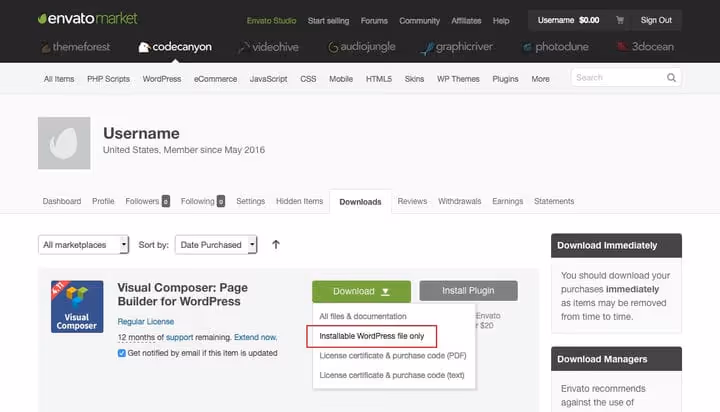Image resolution: width=720 pixels, height=412 pixels.
Task: Click the Sign Out button
Action: tap(656, 20)
